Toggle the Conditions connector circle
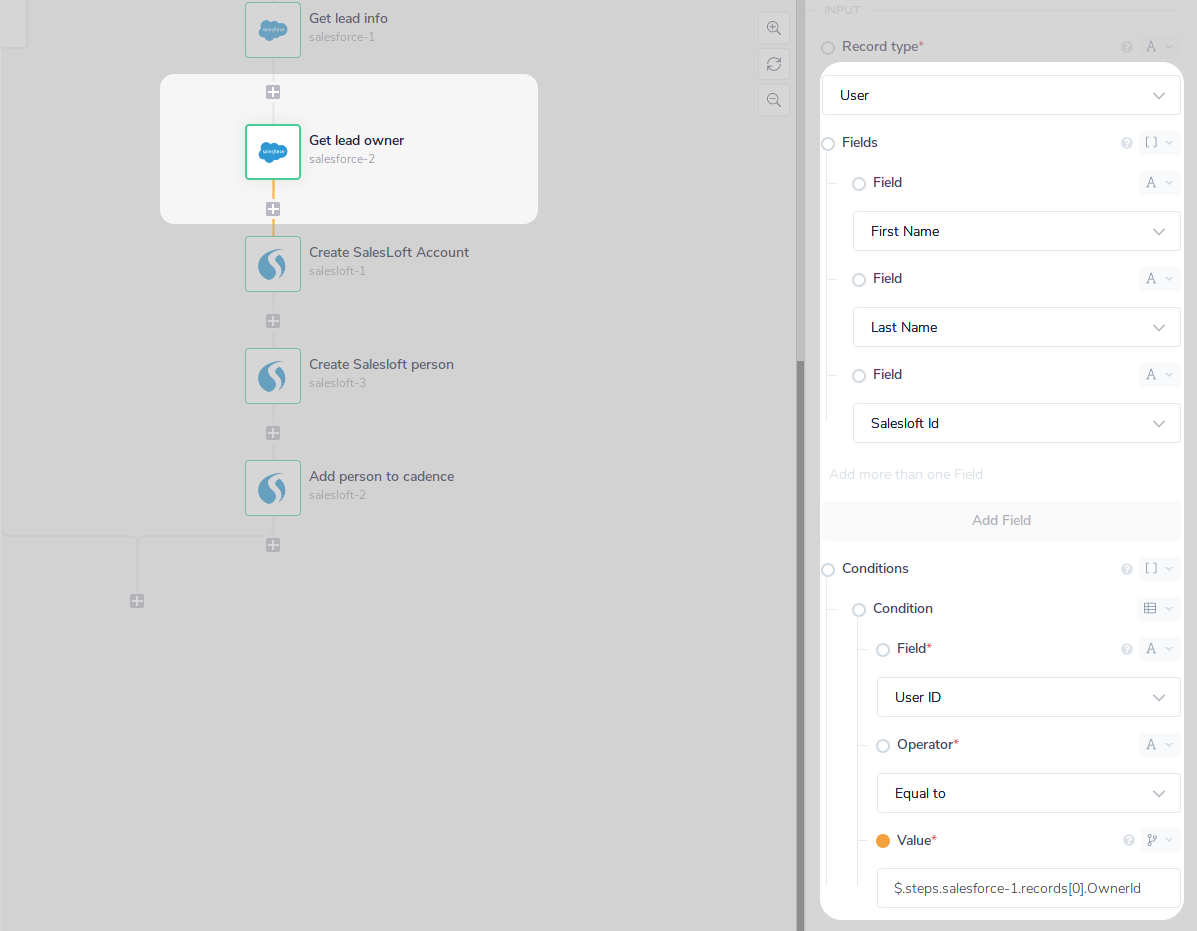The height and width of the screenshot is (931, 1197). pos(828,570)
